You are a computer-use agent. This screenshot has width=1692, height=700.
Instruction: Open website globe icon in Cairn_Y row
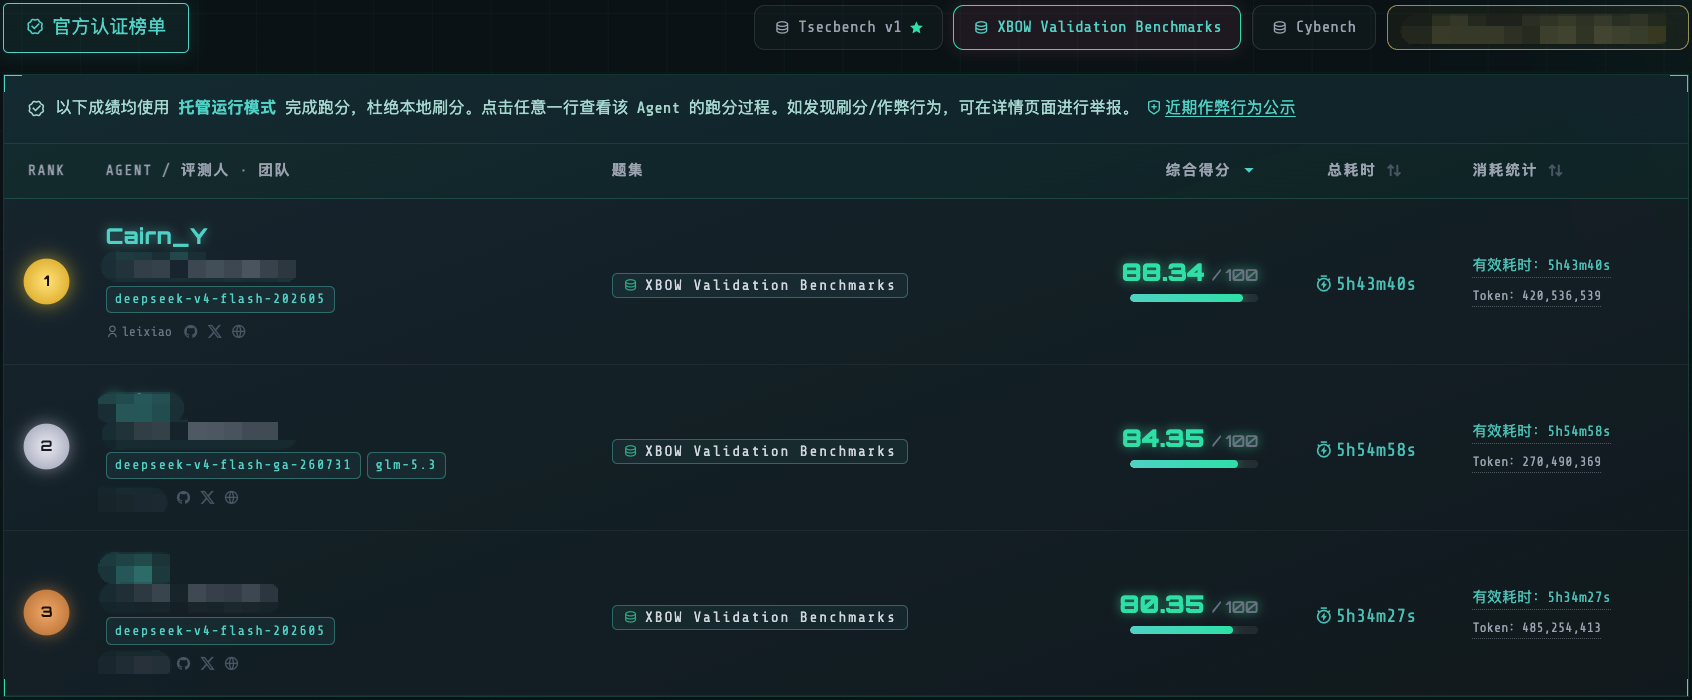(238, 332)
